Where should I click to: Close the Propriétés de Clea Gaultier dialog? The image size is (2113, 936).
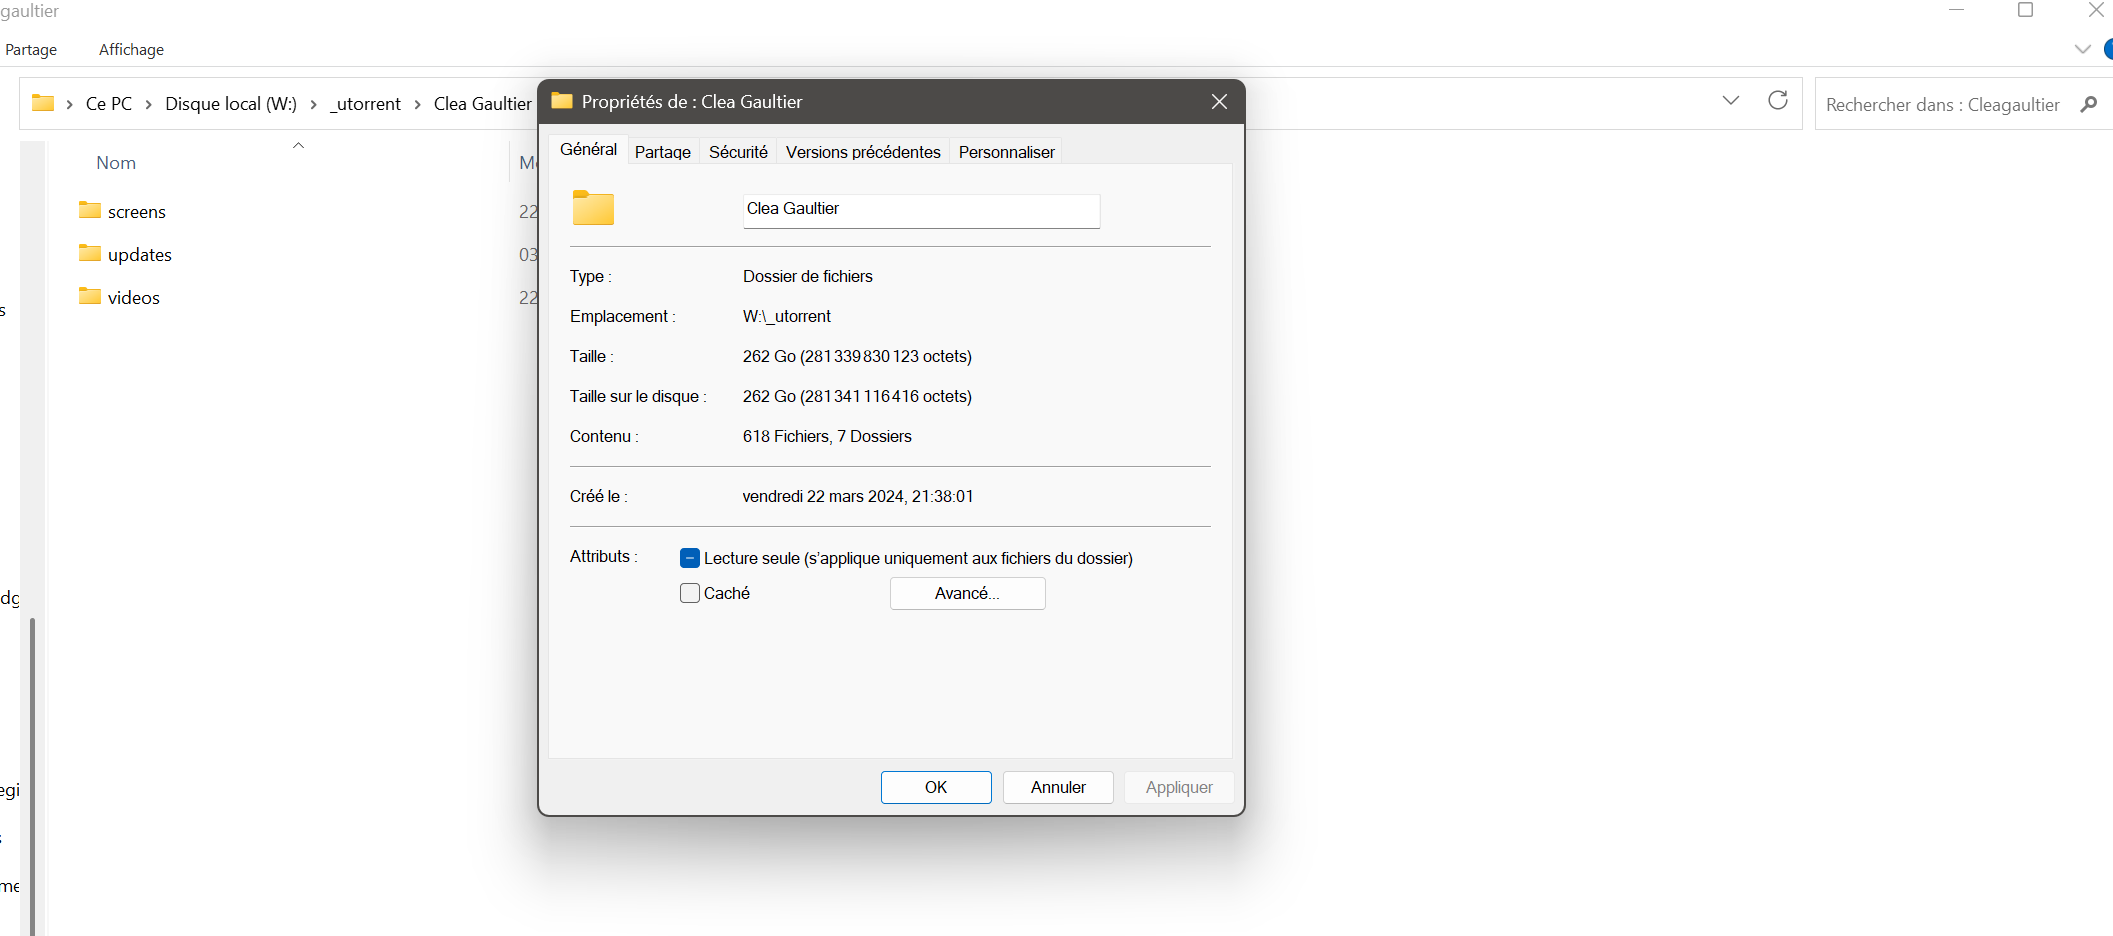[1219, 102]
